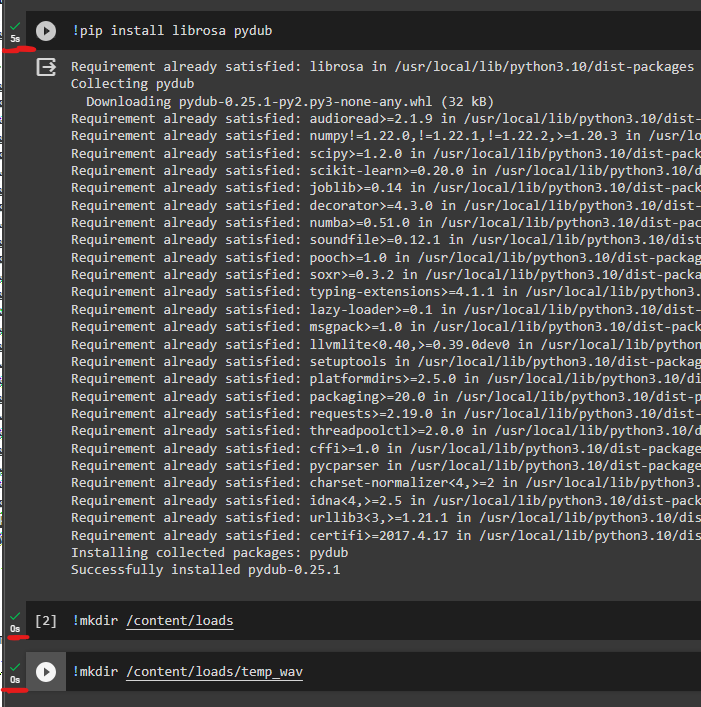
Task: Click the 'pycparser' requirement line
Action: [x=386, y=466]
